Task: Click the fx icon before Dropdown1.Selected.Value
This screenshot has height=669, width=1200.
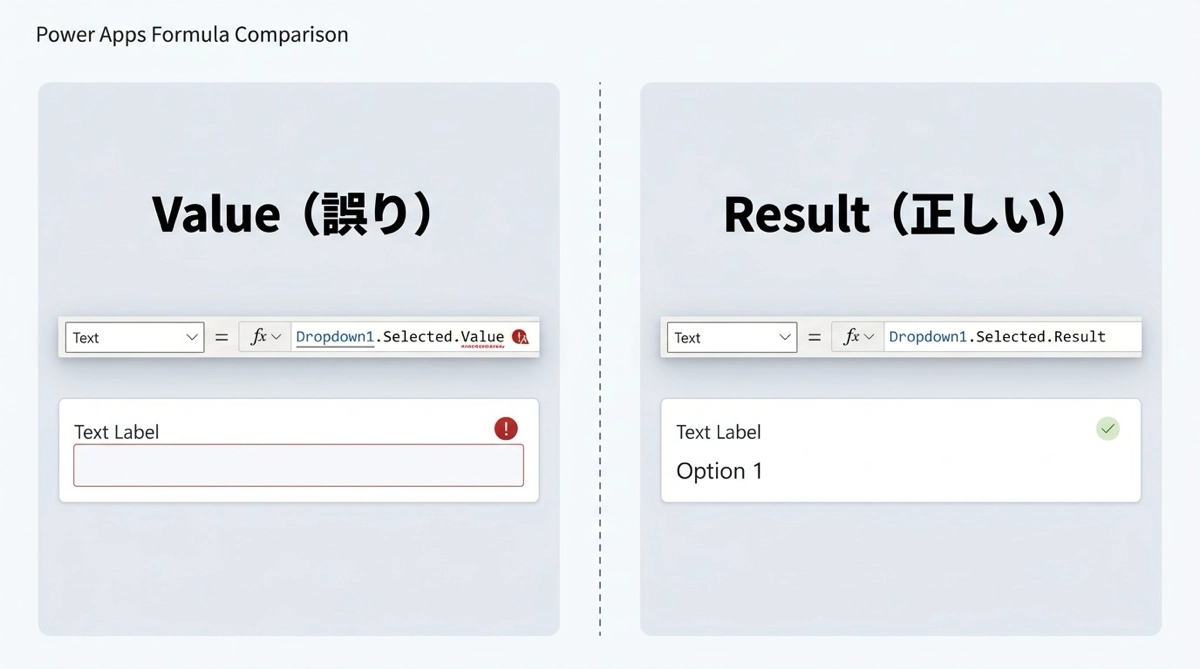Action: (258, 337)
